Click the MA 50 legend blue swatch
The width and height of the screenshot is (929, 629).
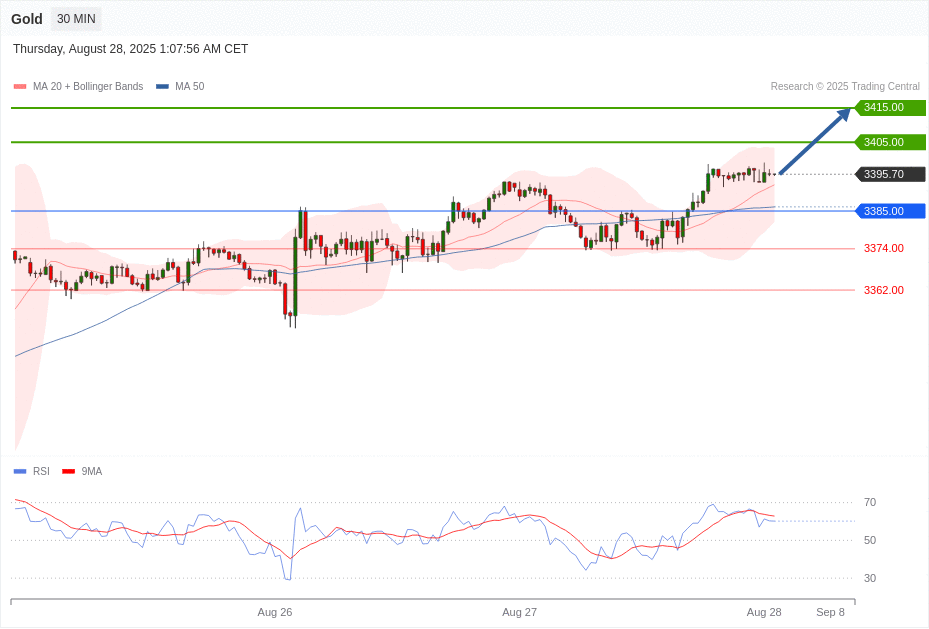[162, 86]
